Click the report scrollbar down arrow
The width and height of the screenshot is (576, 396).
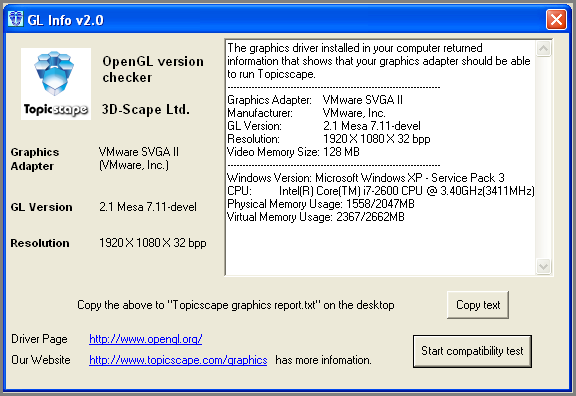coord(543,266)
